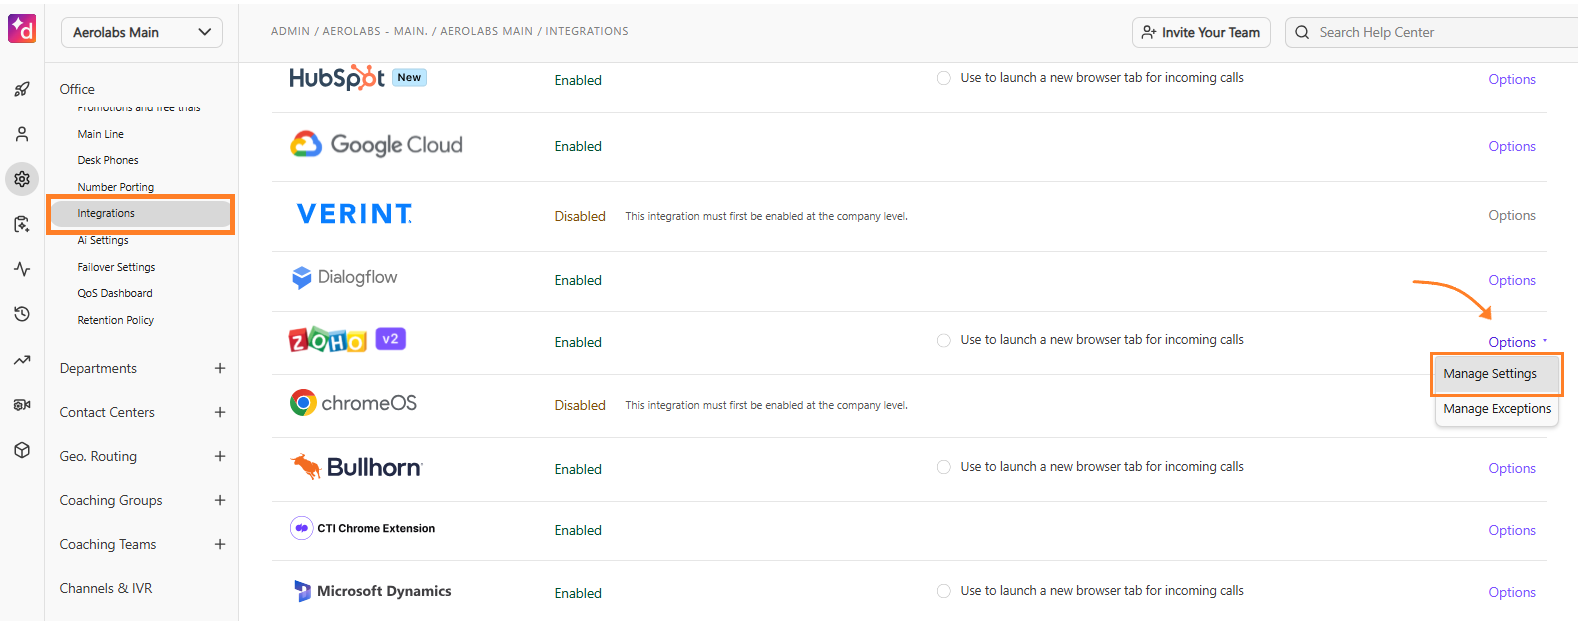Click the Zoho integration logo
The width and height of the screenshot is (1578, 622).
(x=328, y=340)
